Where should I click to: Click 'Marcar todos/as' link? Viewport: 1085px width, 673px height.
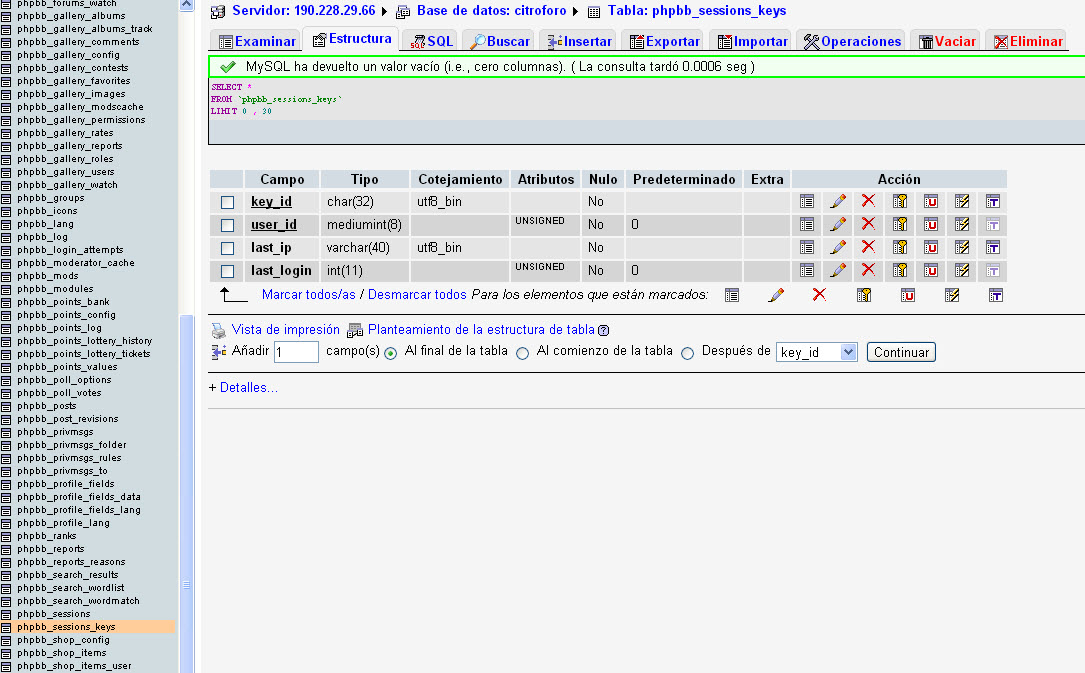tap(308, 295)
